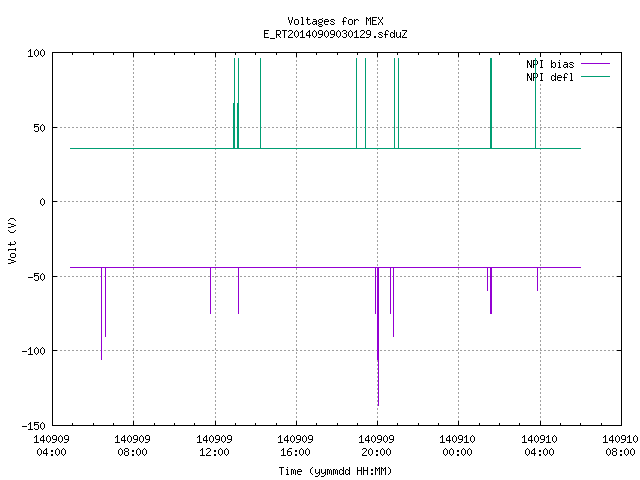Click the y-axis tick label -150

coord(33,426)
